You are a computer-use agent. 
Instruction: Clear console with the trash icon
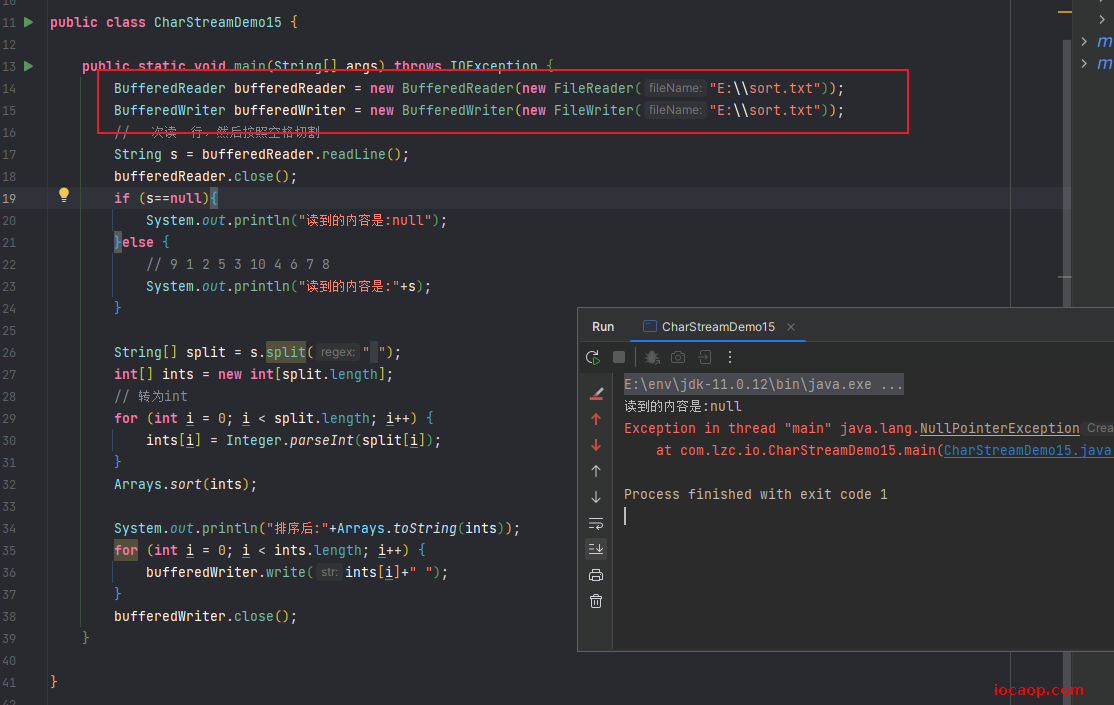[x=596, y=601]
